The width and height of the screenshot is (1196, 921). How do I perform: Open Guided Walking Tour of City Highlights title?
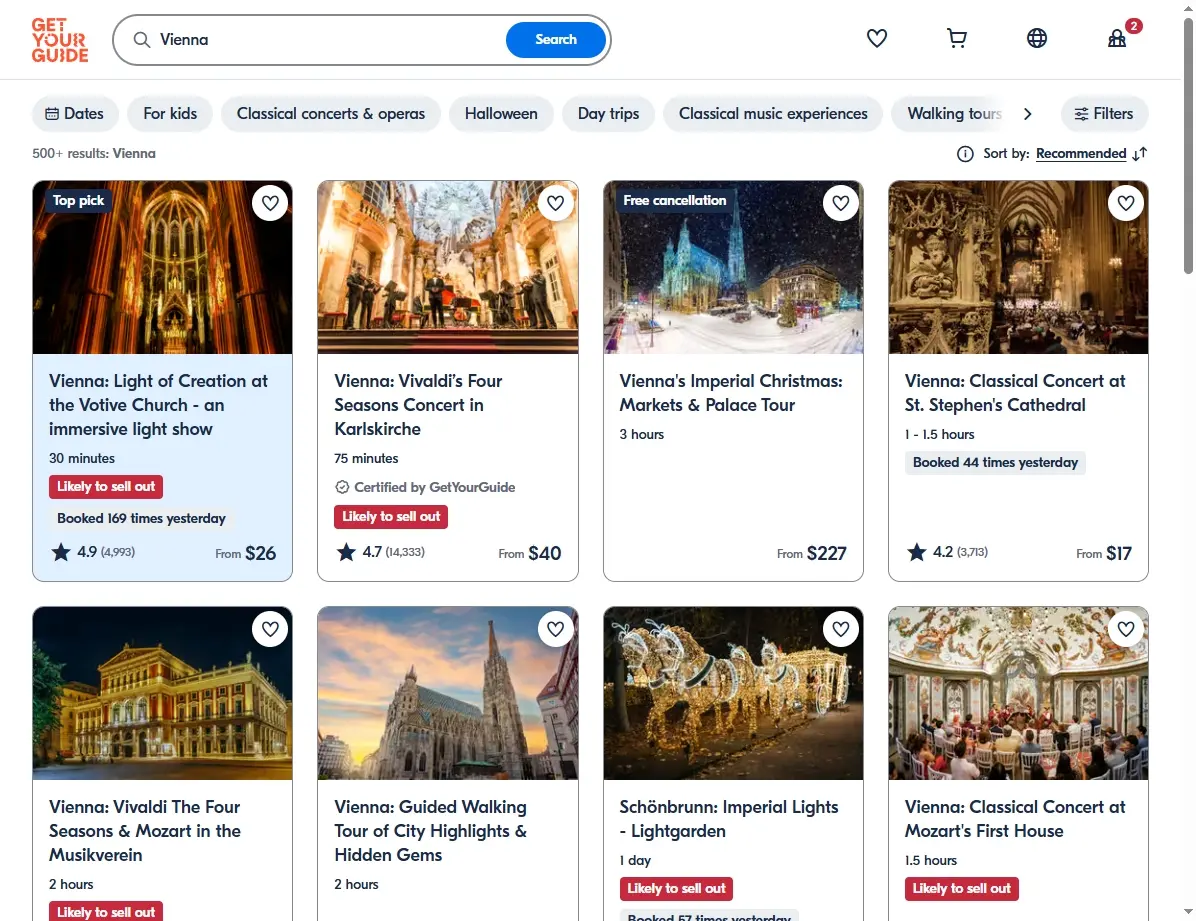pos(431,831)
